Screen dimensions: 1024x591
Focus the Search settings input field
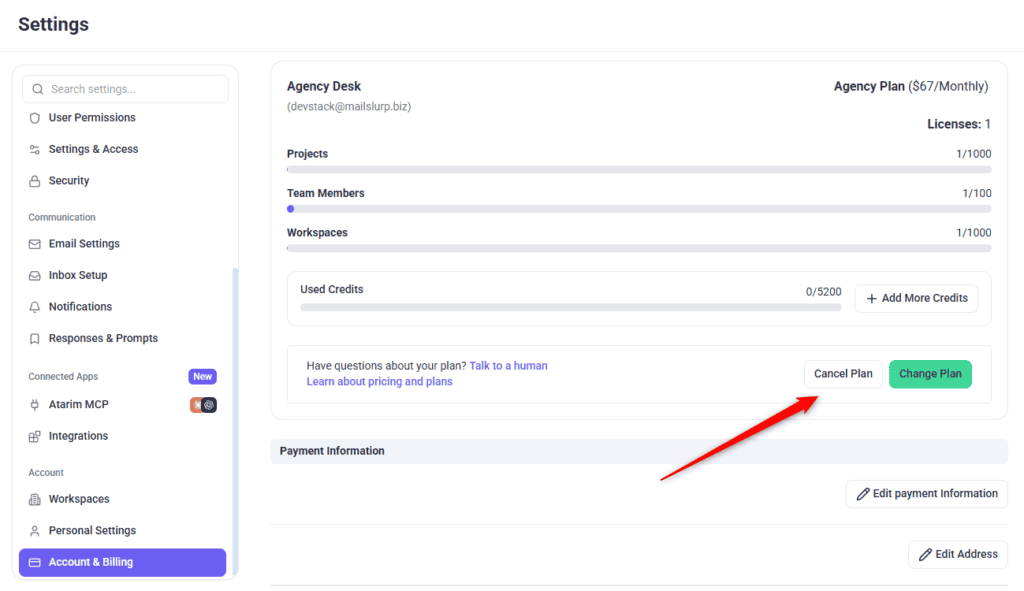[x=125, y=89]
